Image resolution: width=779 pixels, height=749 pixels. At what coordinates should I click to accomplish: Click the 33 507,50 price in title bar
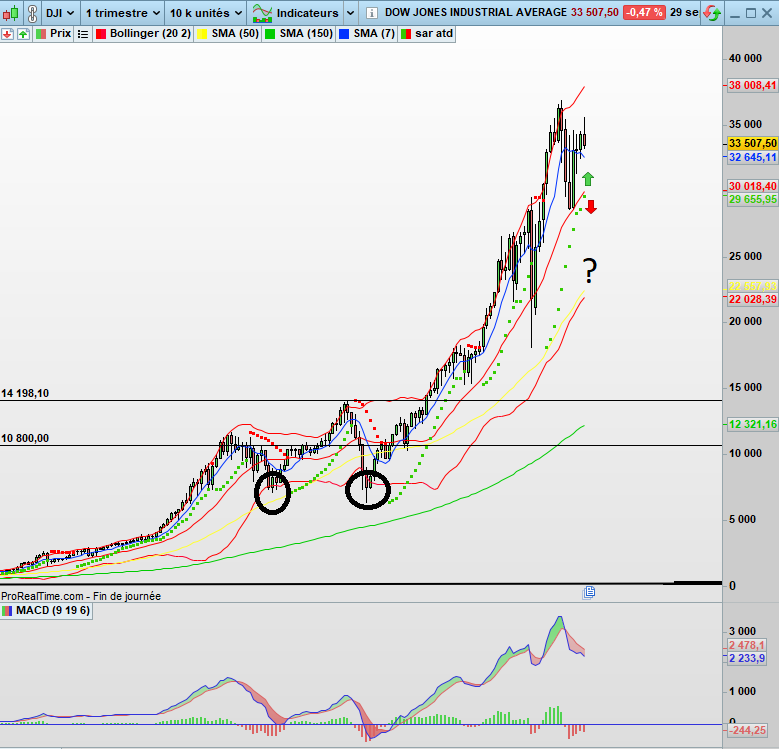coord(595,12)
